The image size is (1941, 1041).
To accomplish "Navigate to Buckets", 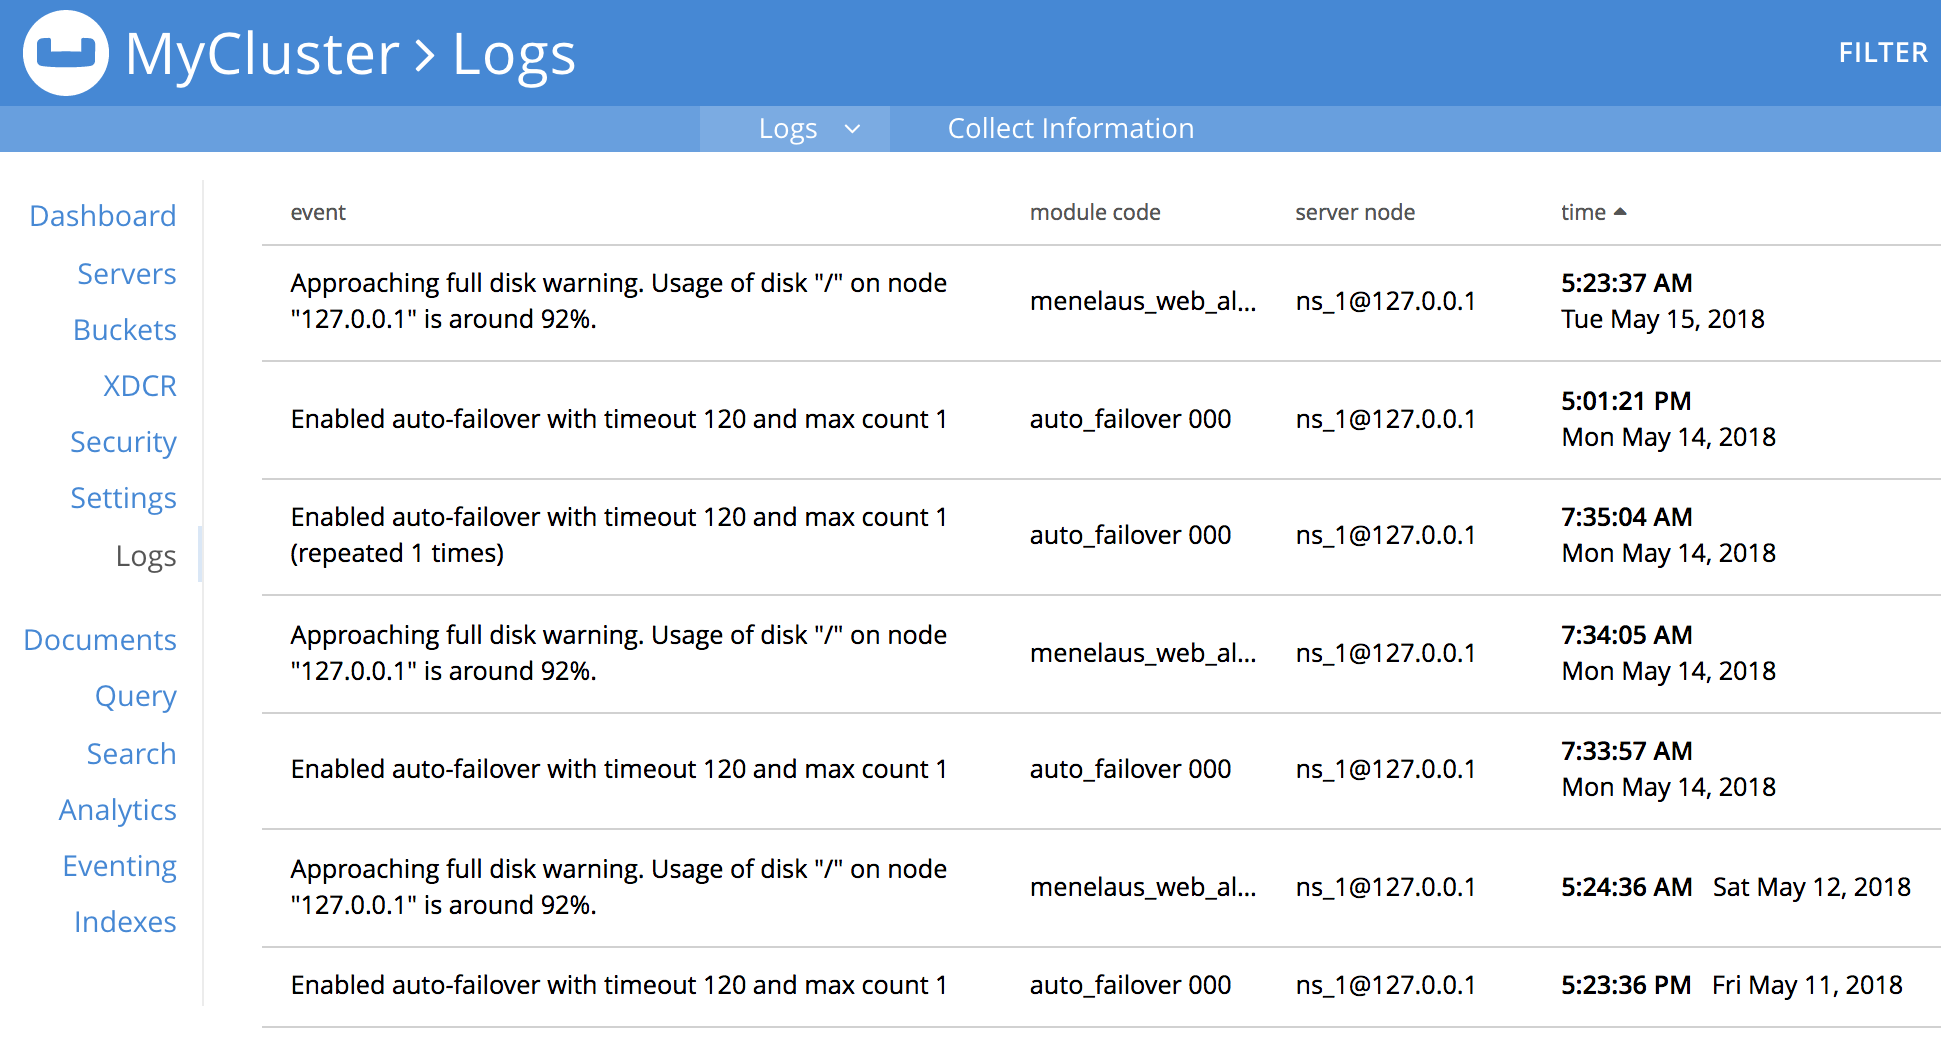I will coord(124,330).
